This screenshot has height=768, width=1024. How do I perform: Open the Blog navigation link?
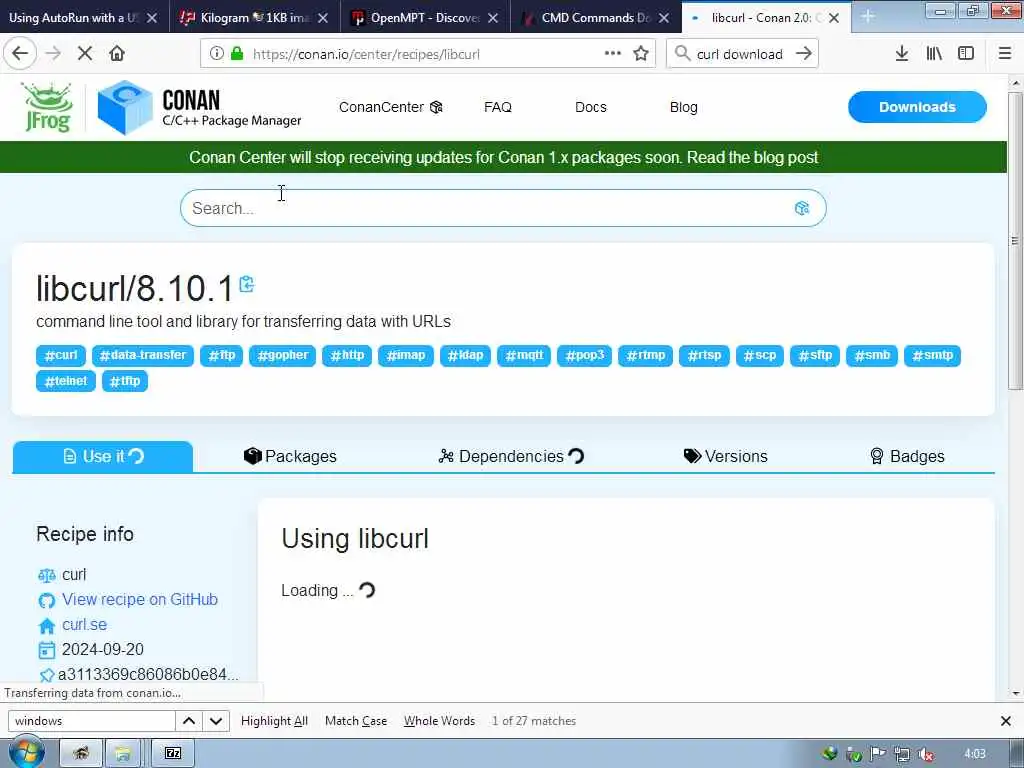[683, 107]
